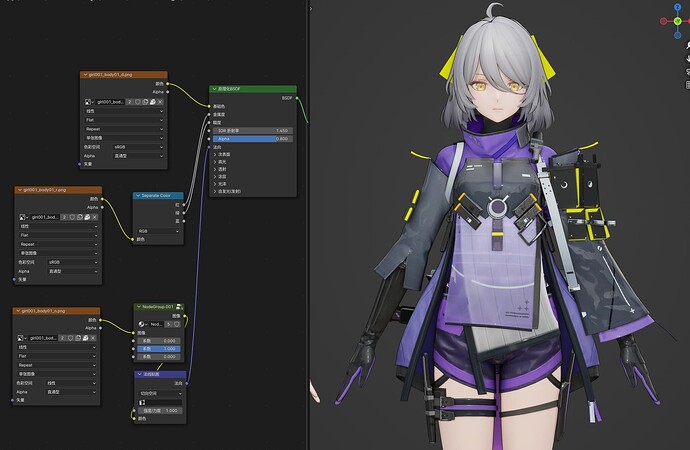Unlink image with X in body01_n.png node
This screenshot has width=690, height=450.
click(93, 338)
